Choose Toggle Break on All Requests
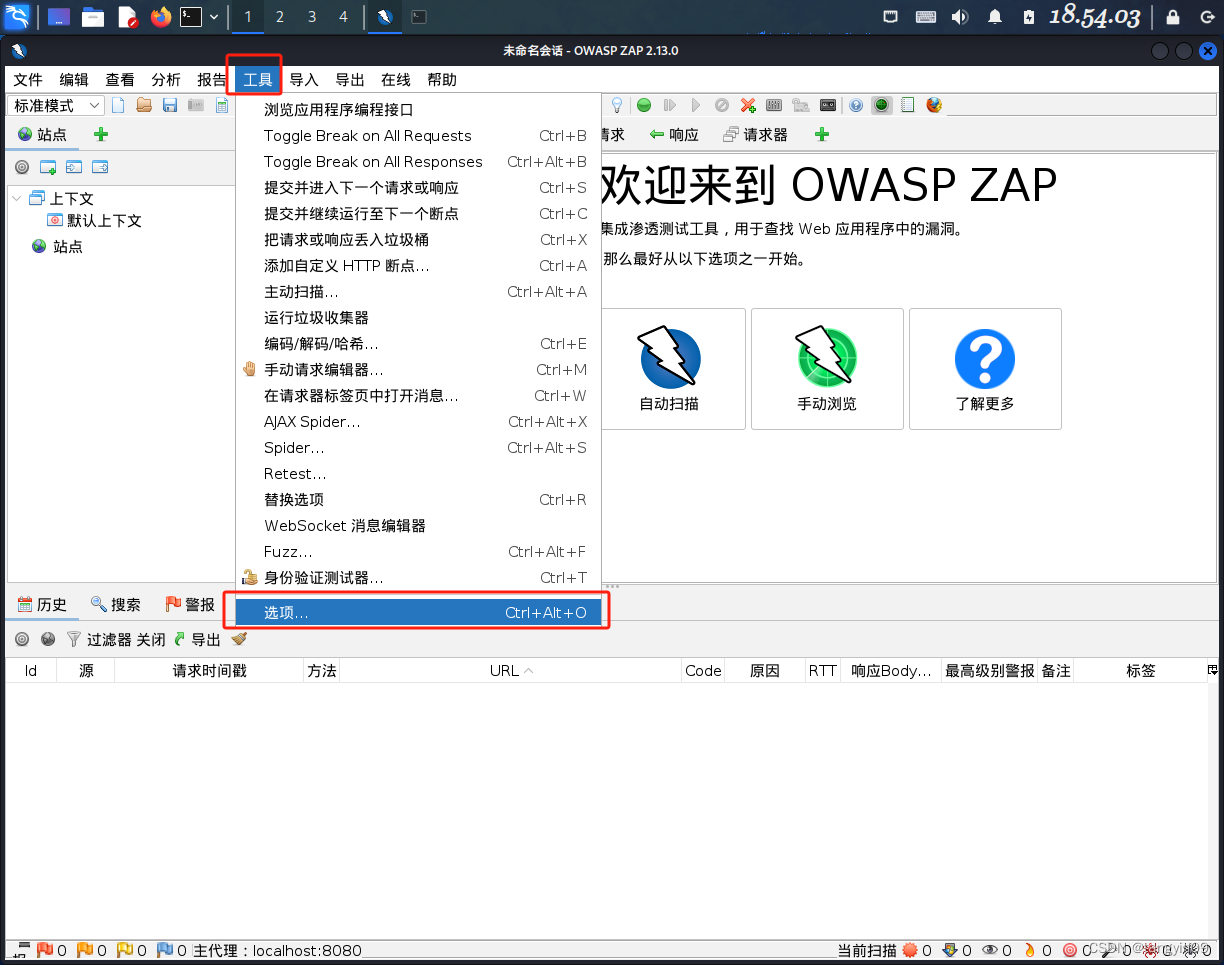This screenshot has height=965, width=1224. point(419,136)
